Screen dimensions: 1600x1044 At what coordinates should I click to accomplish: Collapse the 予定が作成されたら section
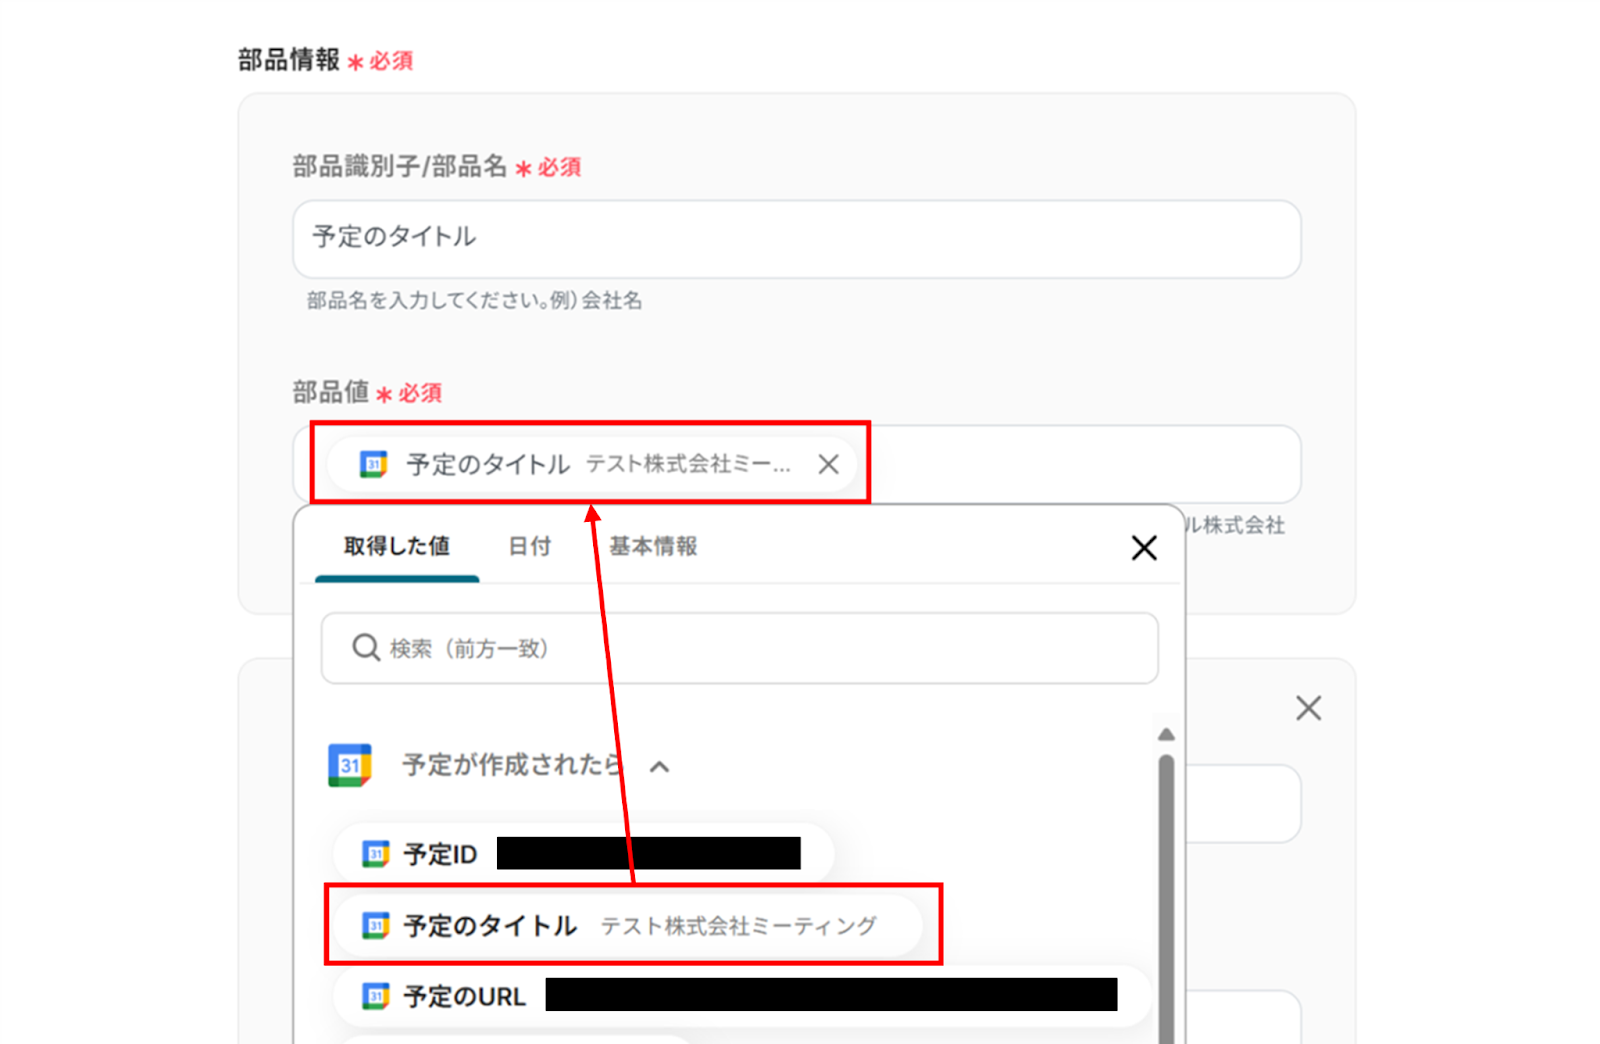tap(659, 767)
